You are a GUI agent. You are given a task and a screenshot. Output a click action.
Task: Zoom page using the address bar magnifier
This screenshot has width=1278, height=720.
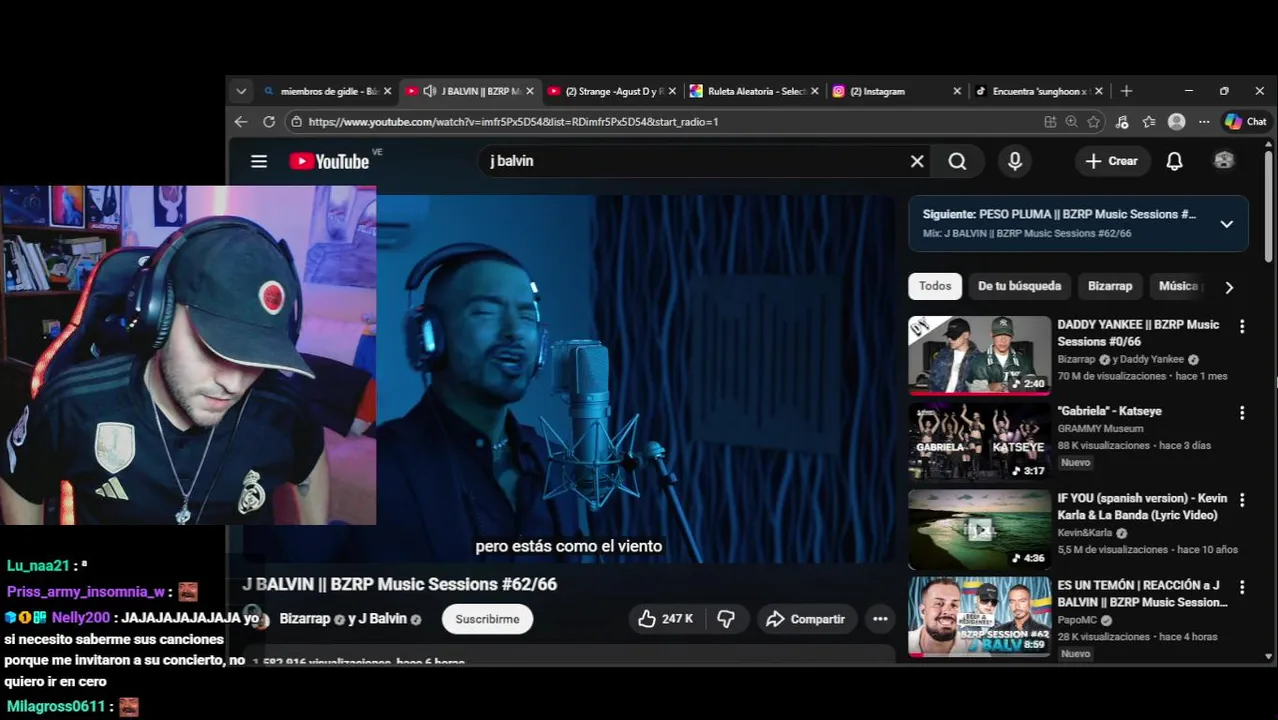(x=1072, y=122)
